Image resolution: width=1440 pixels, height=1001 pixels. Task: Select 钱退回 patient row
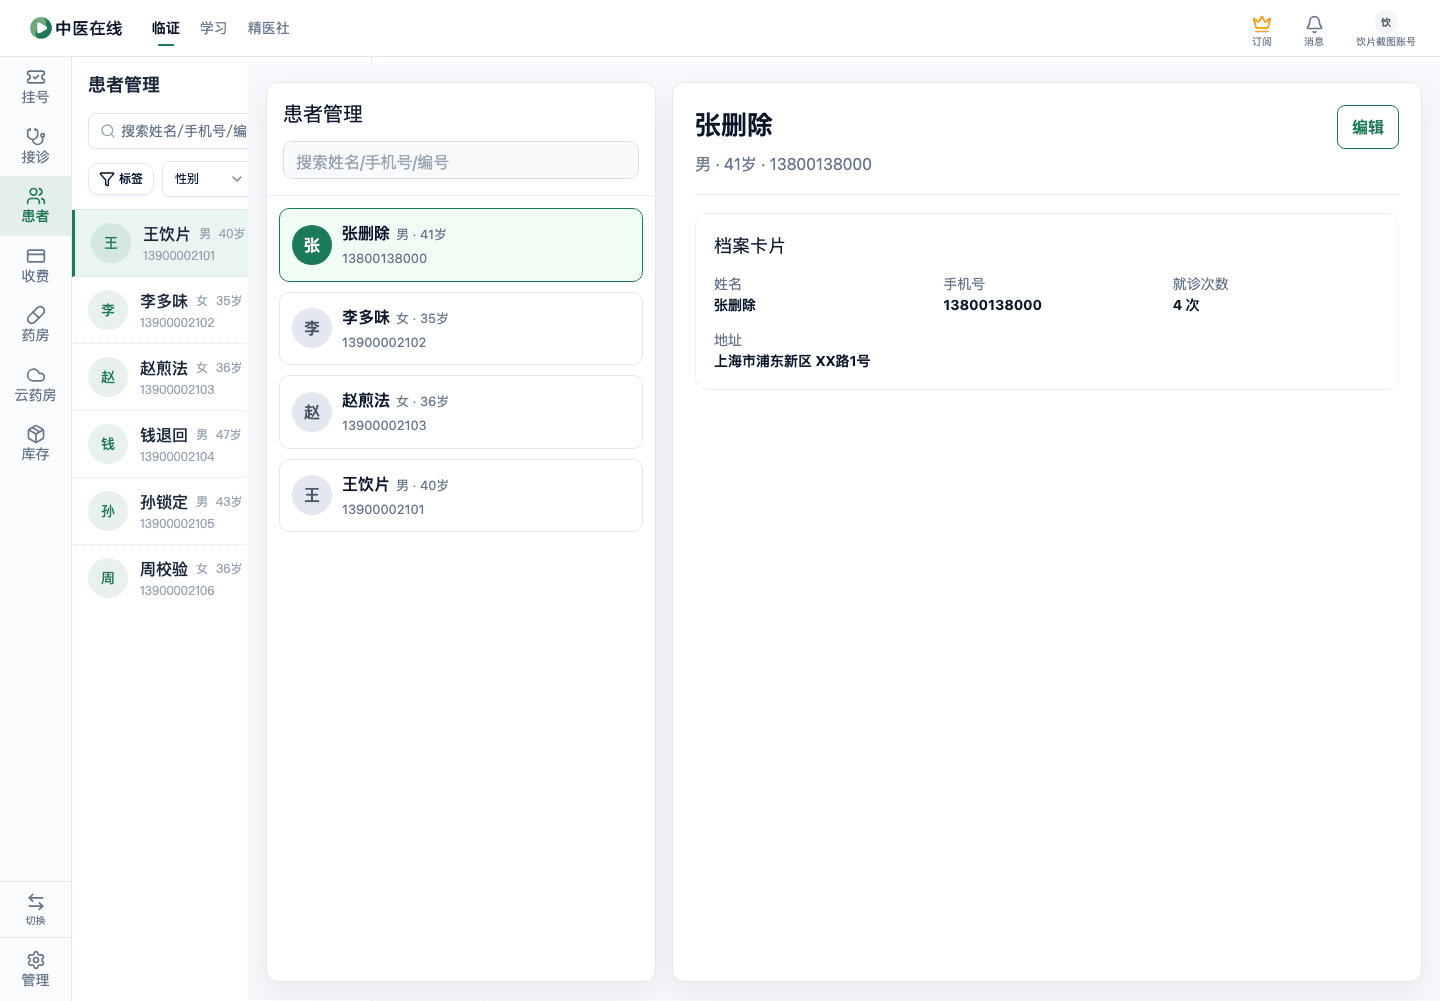[160, 444]
